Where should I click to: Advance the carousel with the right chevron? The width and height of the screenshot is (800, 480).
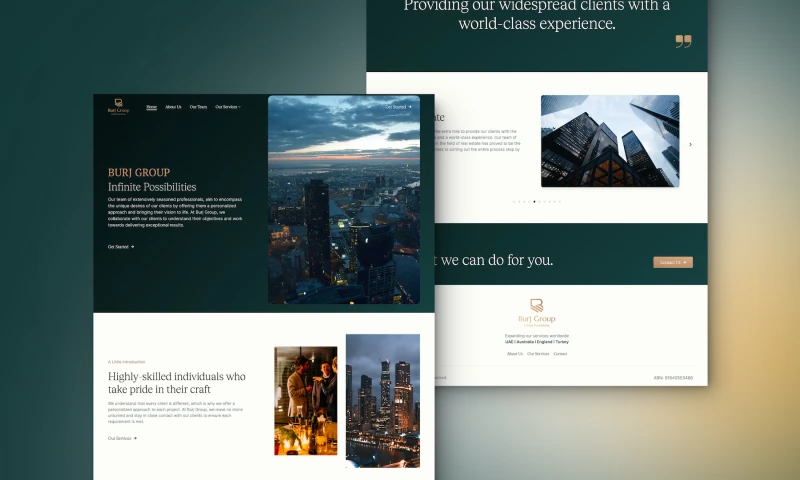pos(690,144)
